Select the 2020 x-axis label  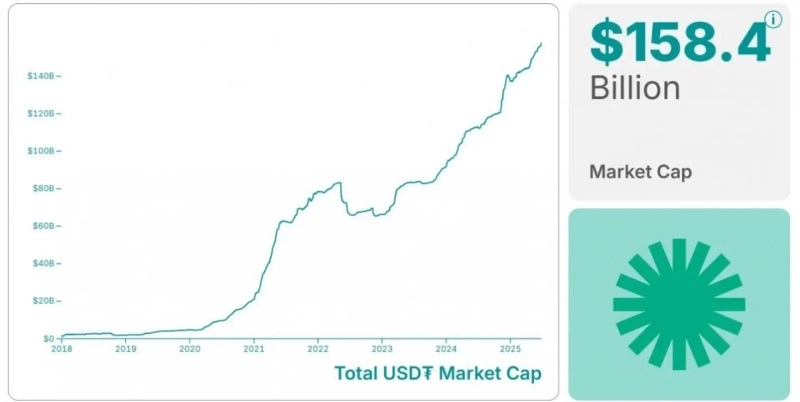click(x=190, y=349)
